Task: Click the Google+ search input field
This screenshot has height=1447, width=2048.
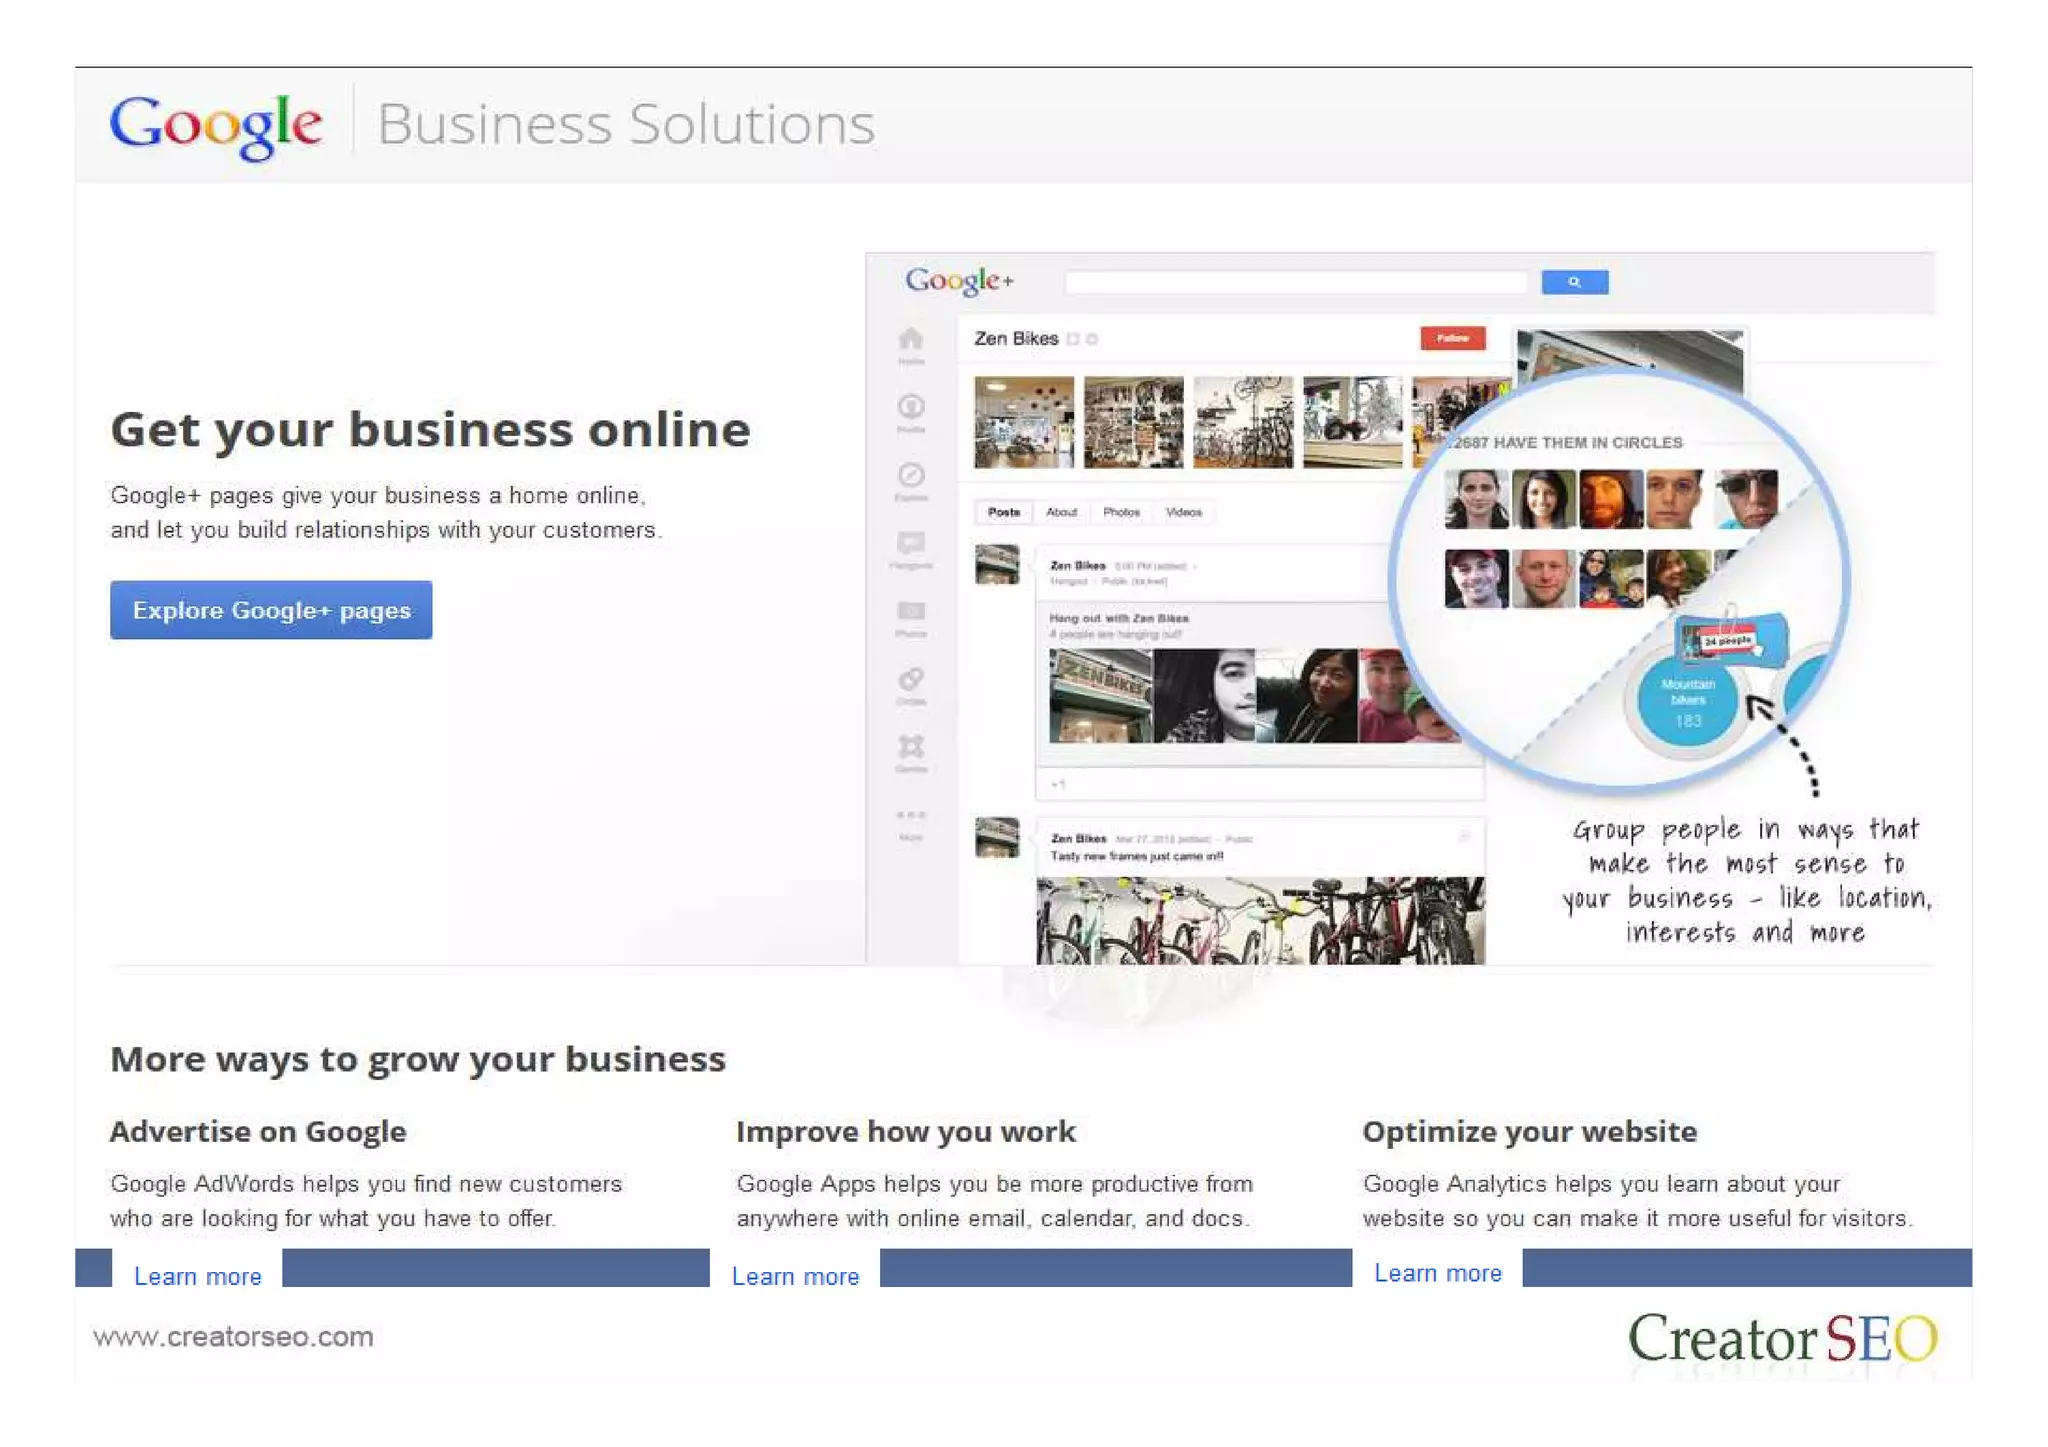Action: (x=1295, y=283)
